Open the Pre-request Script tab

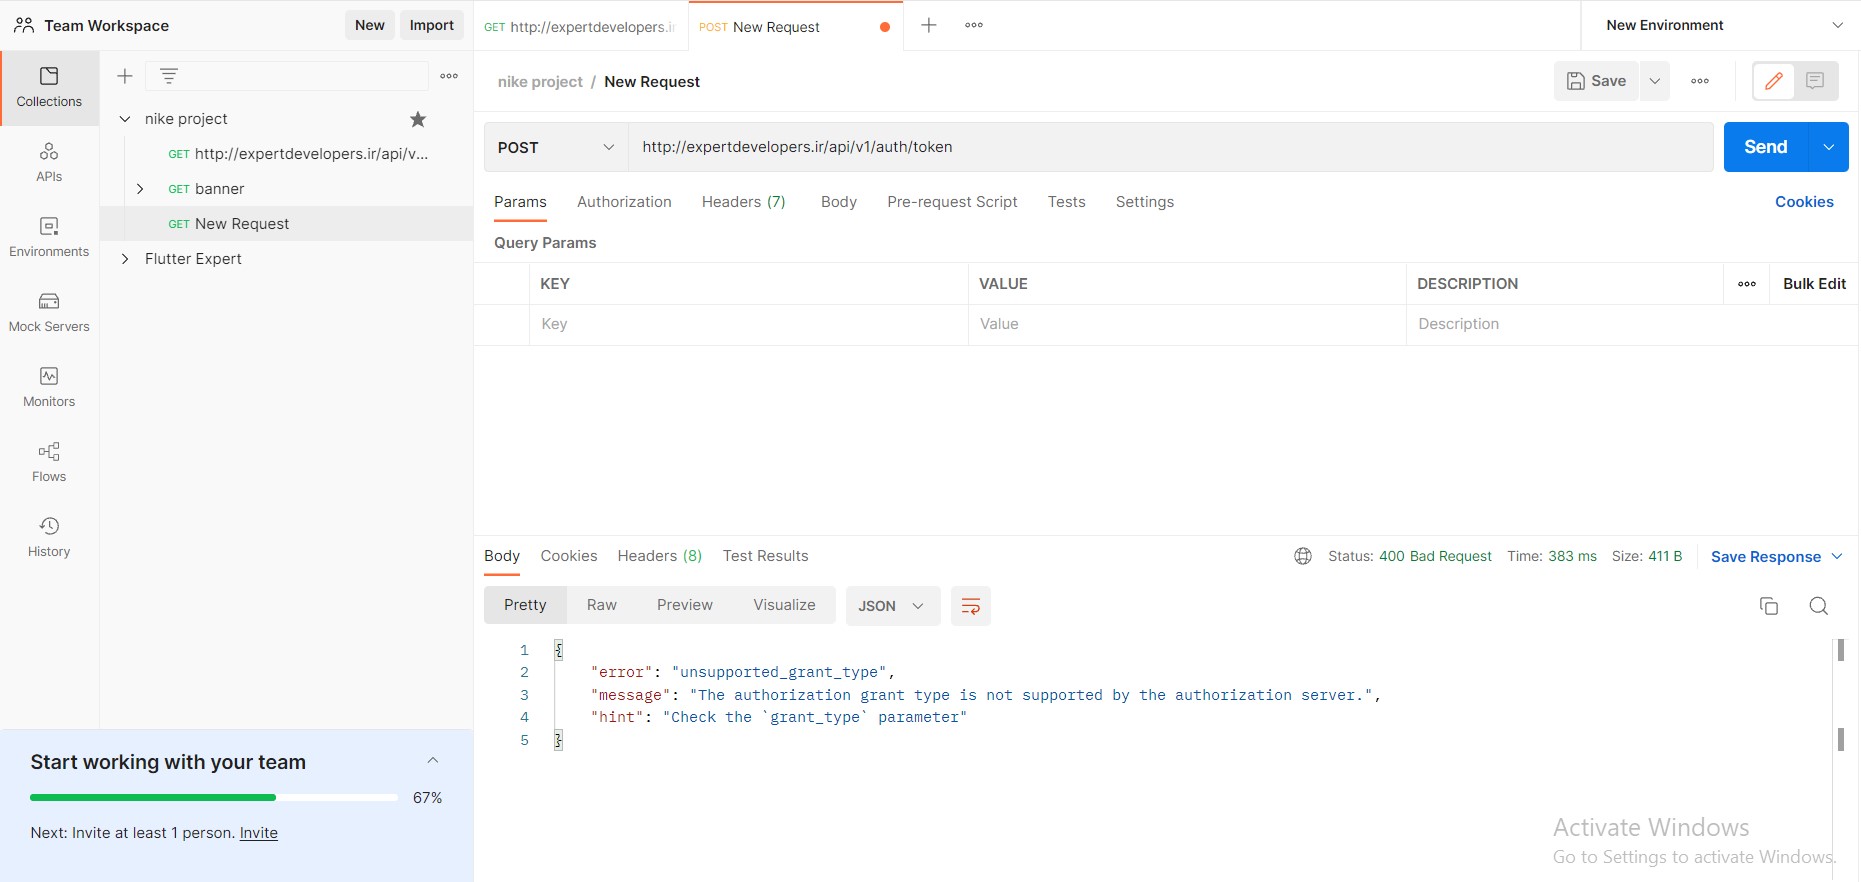(952, 202)
